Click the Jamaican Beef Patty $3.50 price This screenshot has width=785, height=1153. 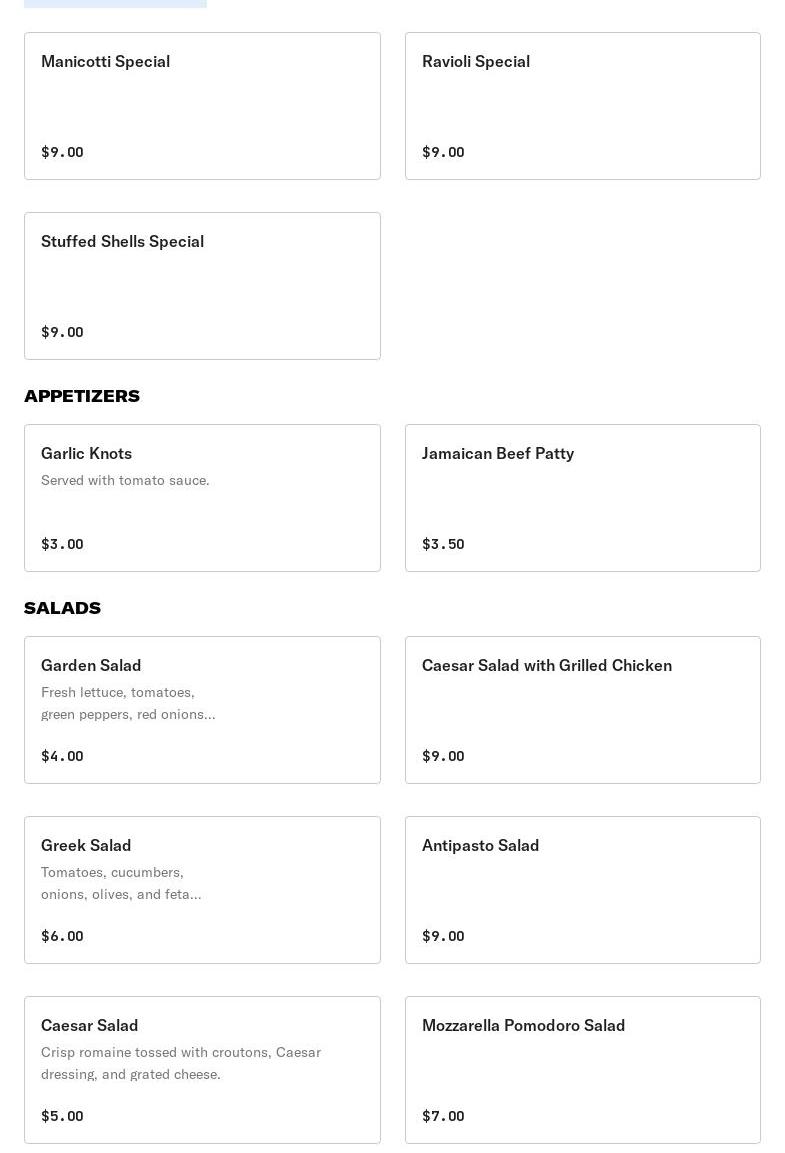point(443,544)
